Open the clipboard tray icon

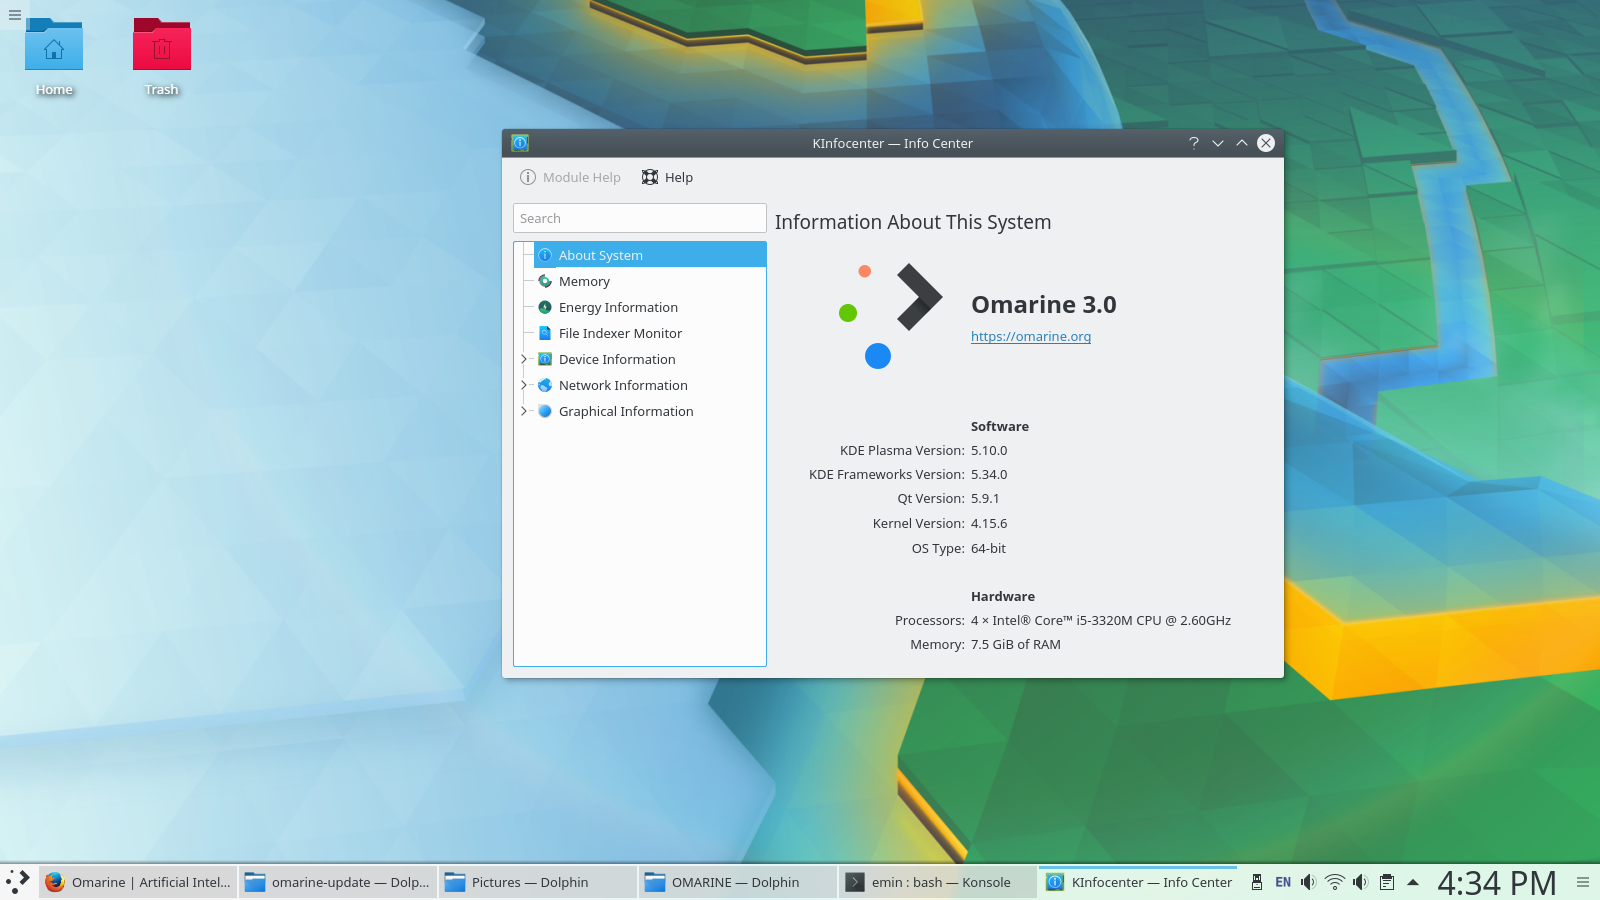pyautogui.click(x=1387, y=882)
